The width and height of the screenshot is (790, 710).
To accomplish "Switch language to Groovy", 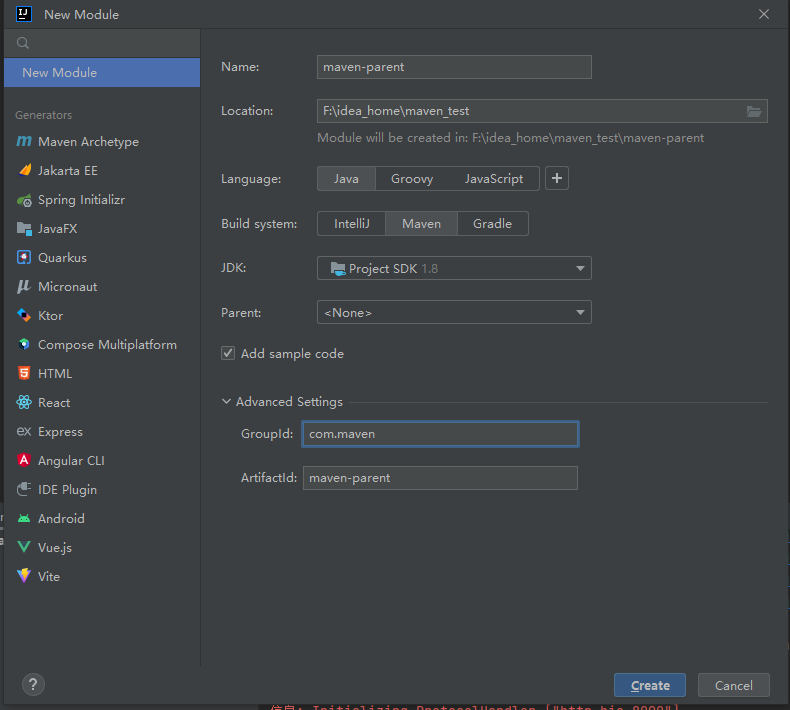I will (412, 179).
